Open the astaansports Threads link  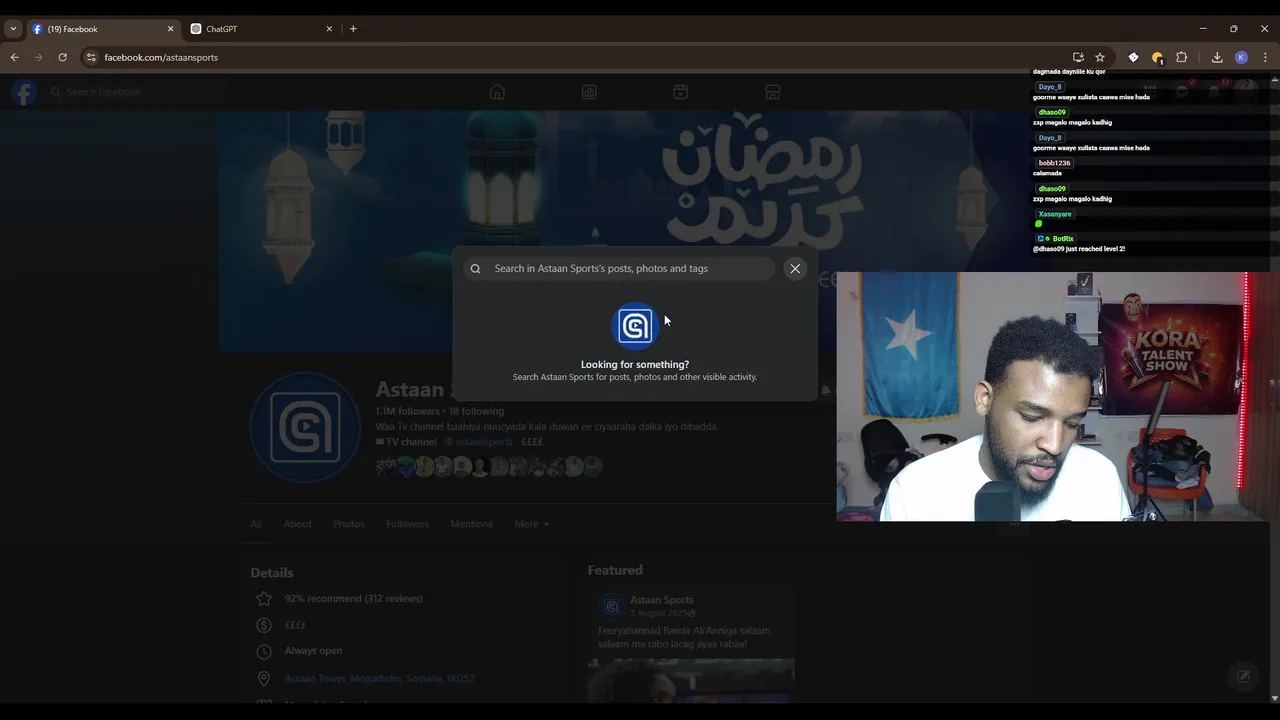coord(484,441)
